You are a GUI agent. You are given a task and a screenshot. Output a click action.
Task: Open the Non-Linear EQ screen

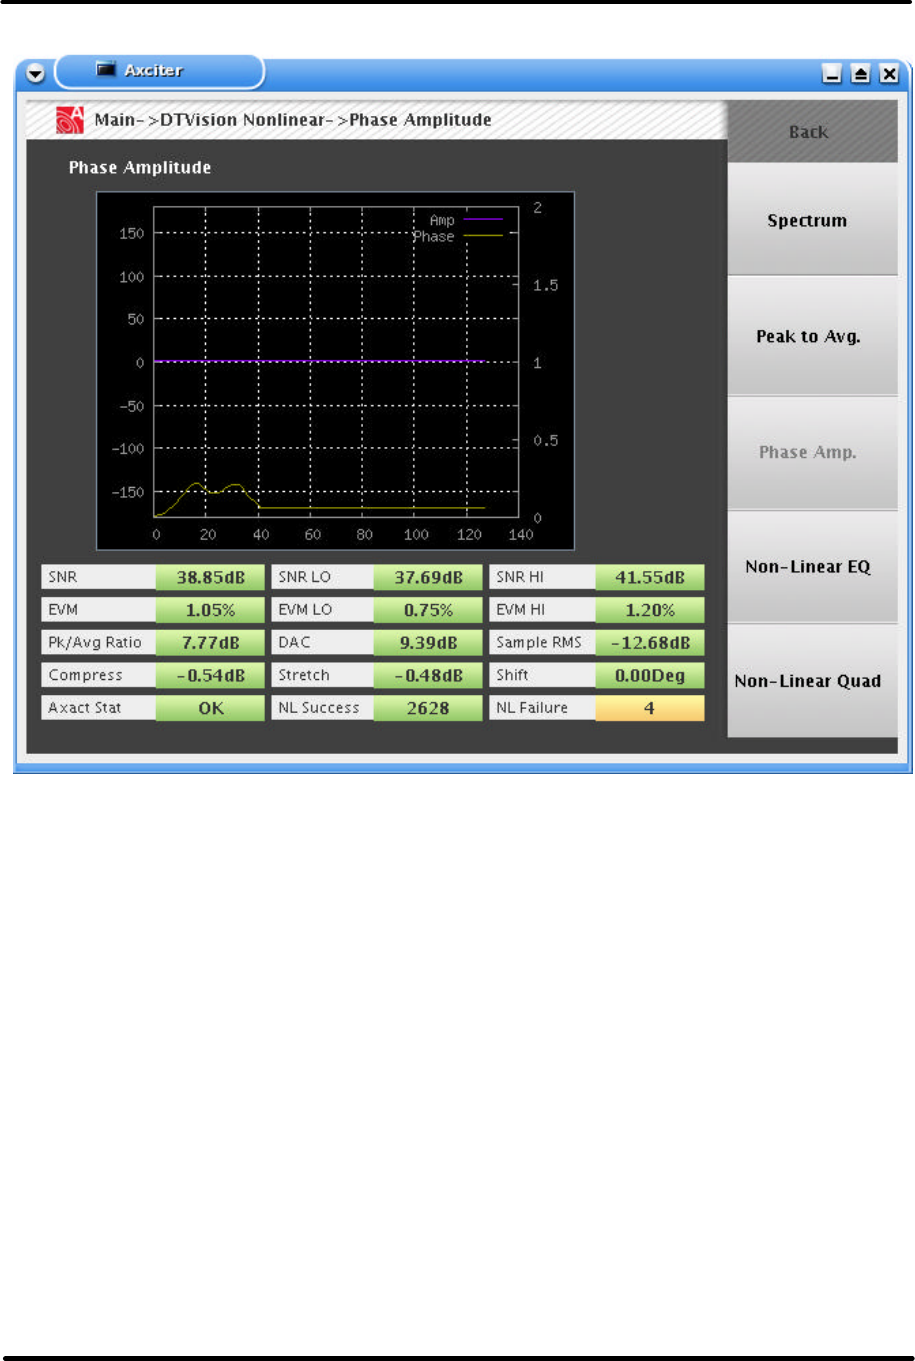point(812,566)
